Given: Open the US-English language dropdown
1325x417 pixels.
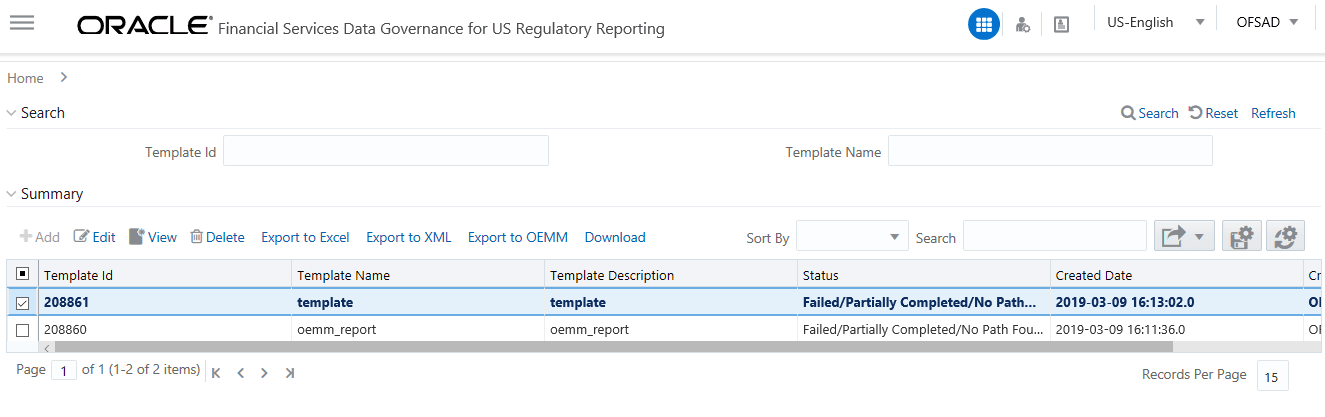Looking at the screenshot, I should tap(1155, 23).
